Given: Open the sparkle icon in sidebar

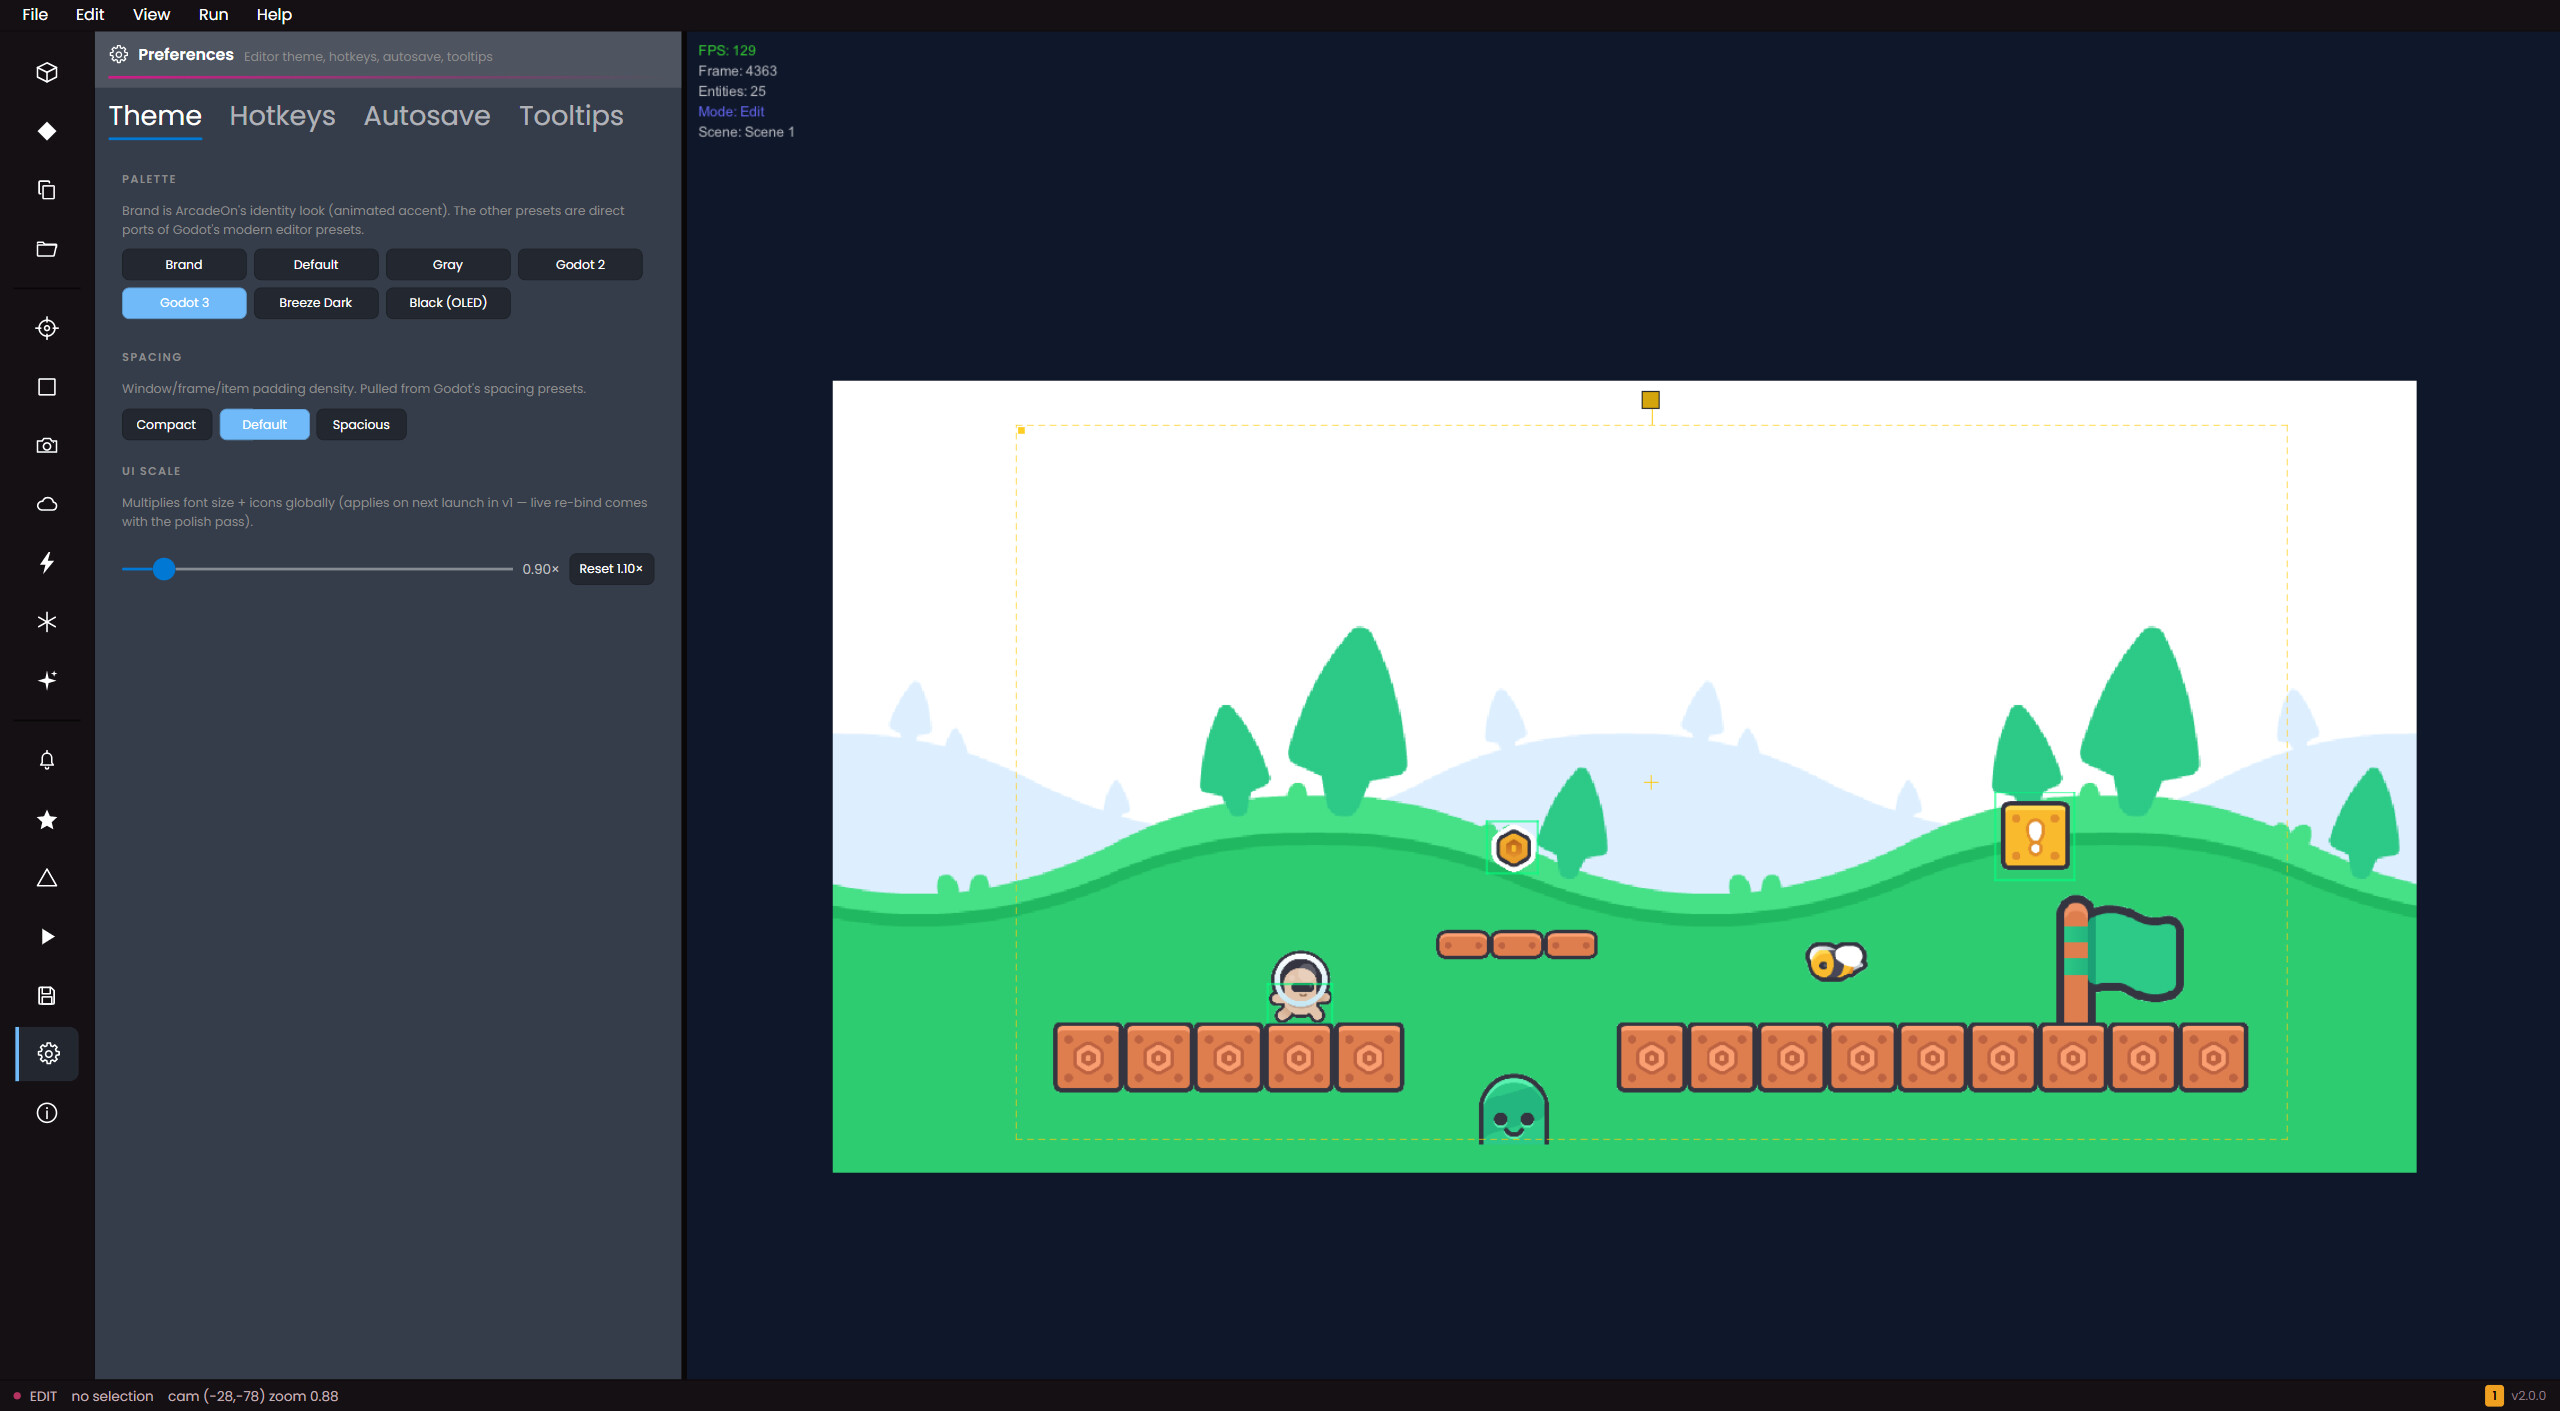Looking at the screenshot, I should tap(47, 680).
